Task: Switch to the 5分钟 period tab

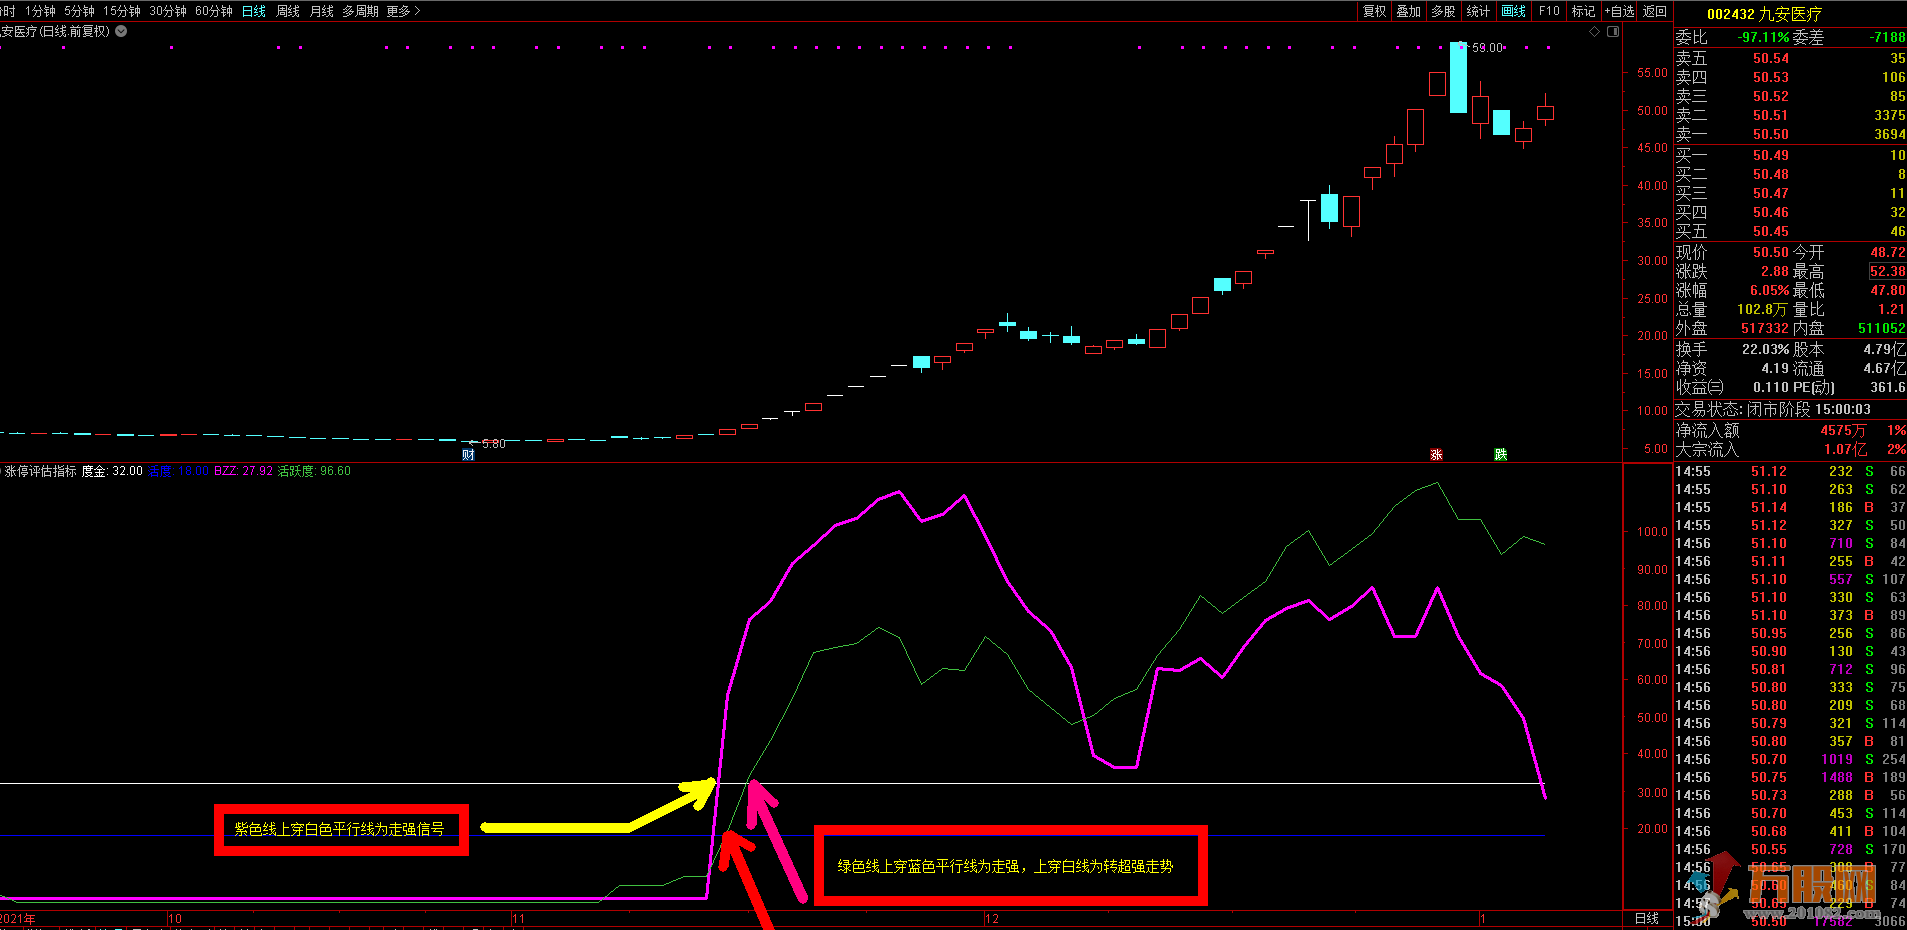Action: click(79, 11)
